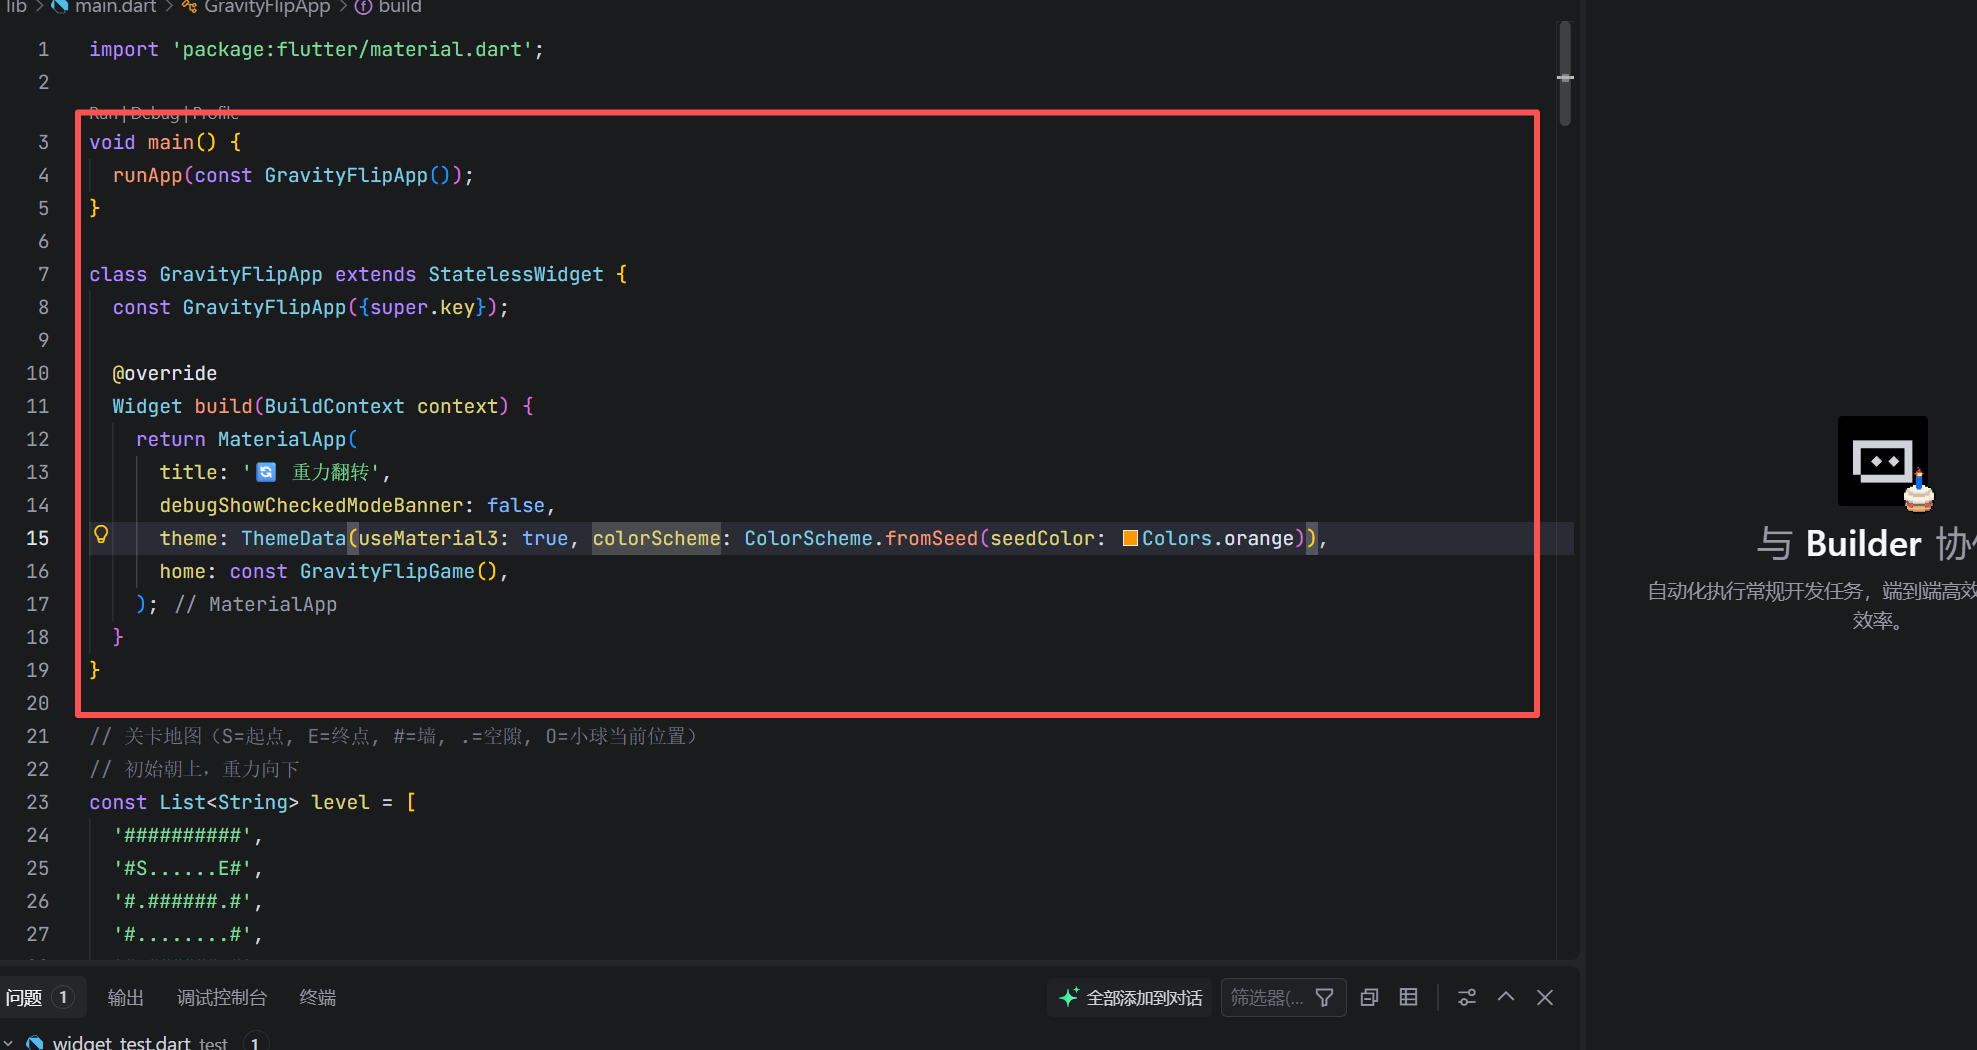Viewport: 1977px width, 1050px height.
Task: Click the 'const List<String> level' declaration
Action: (229, 802)
